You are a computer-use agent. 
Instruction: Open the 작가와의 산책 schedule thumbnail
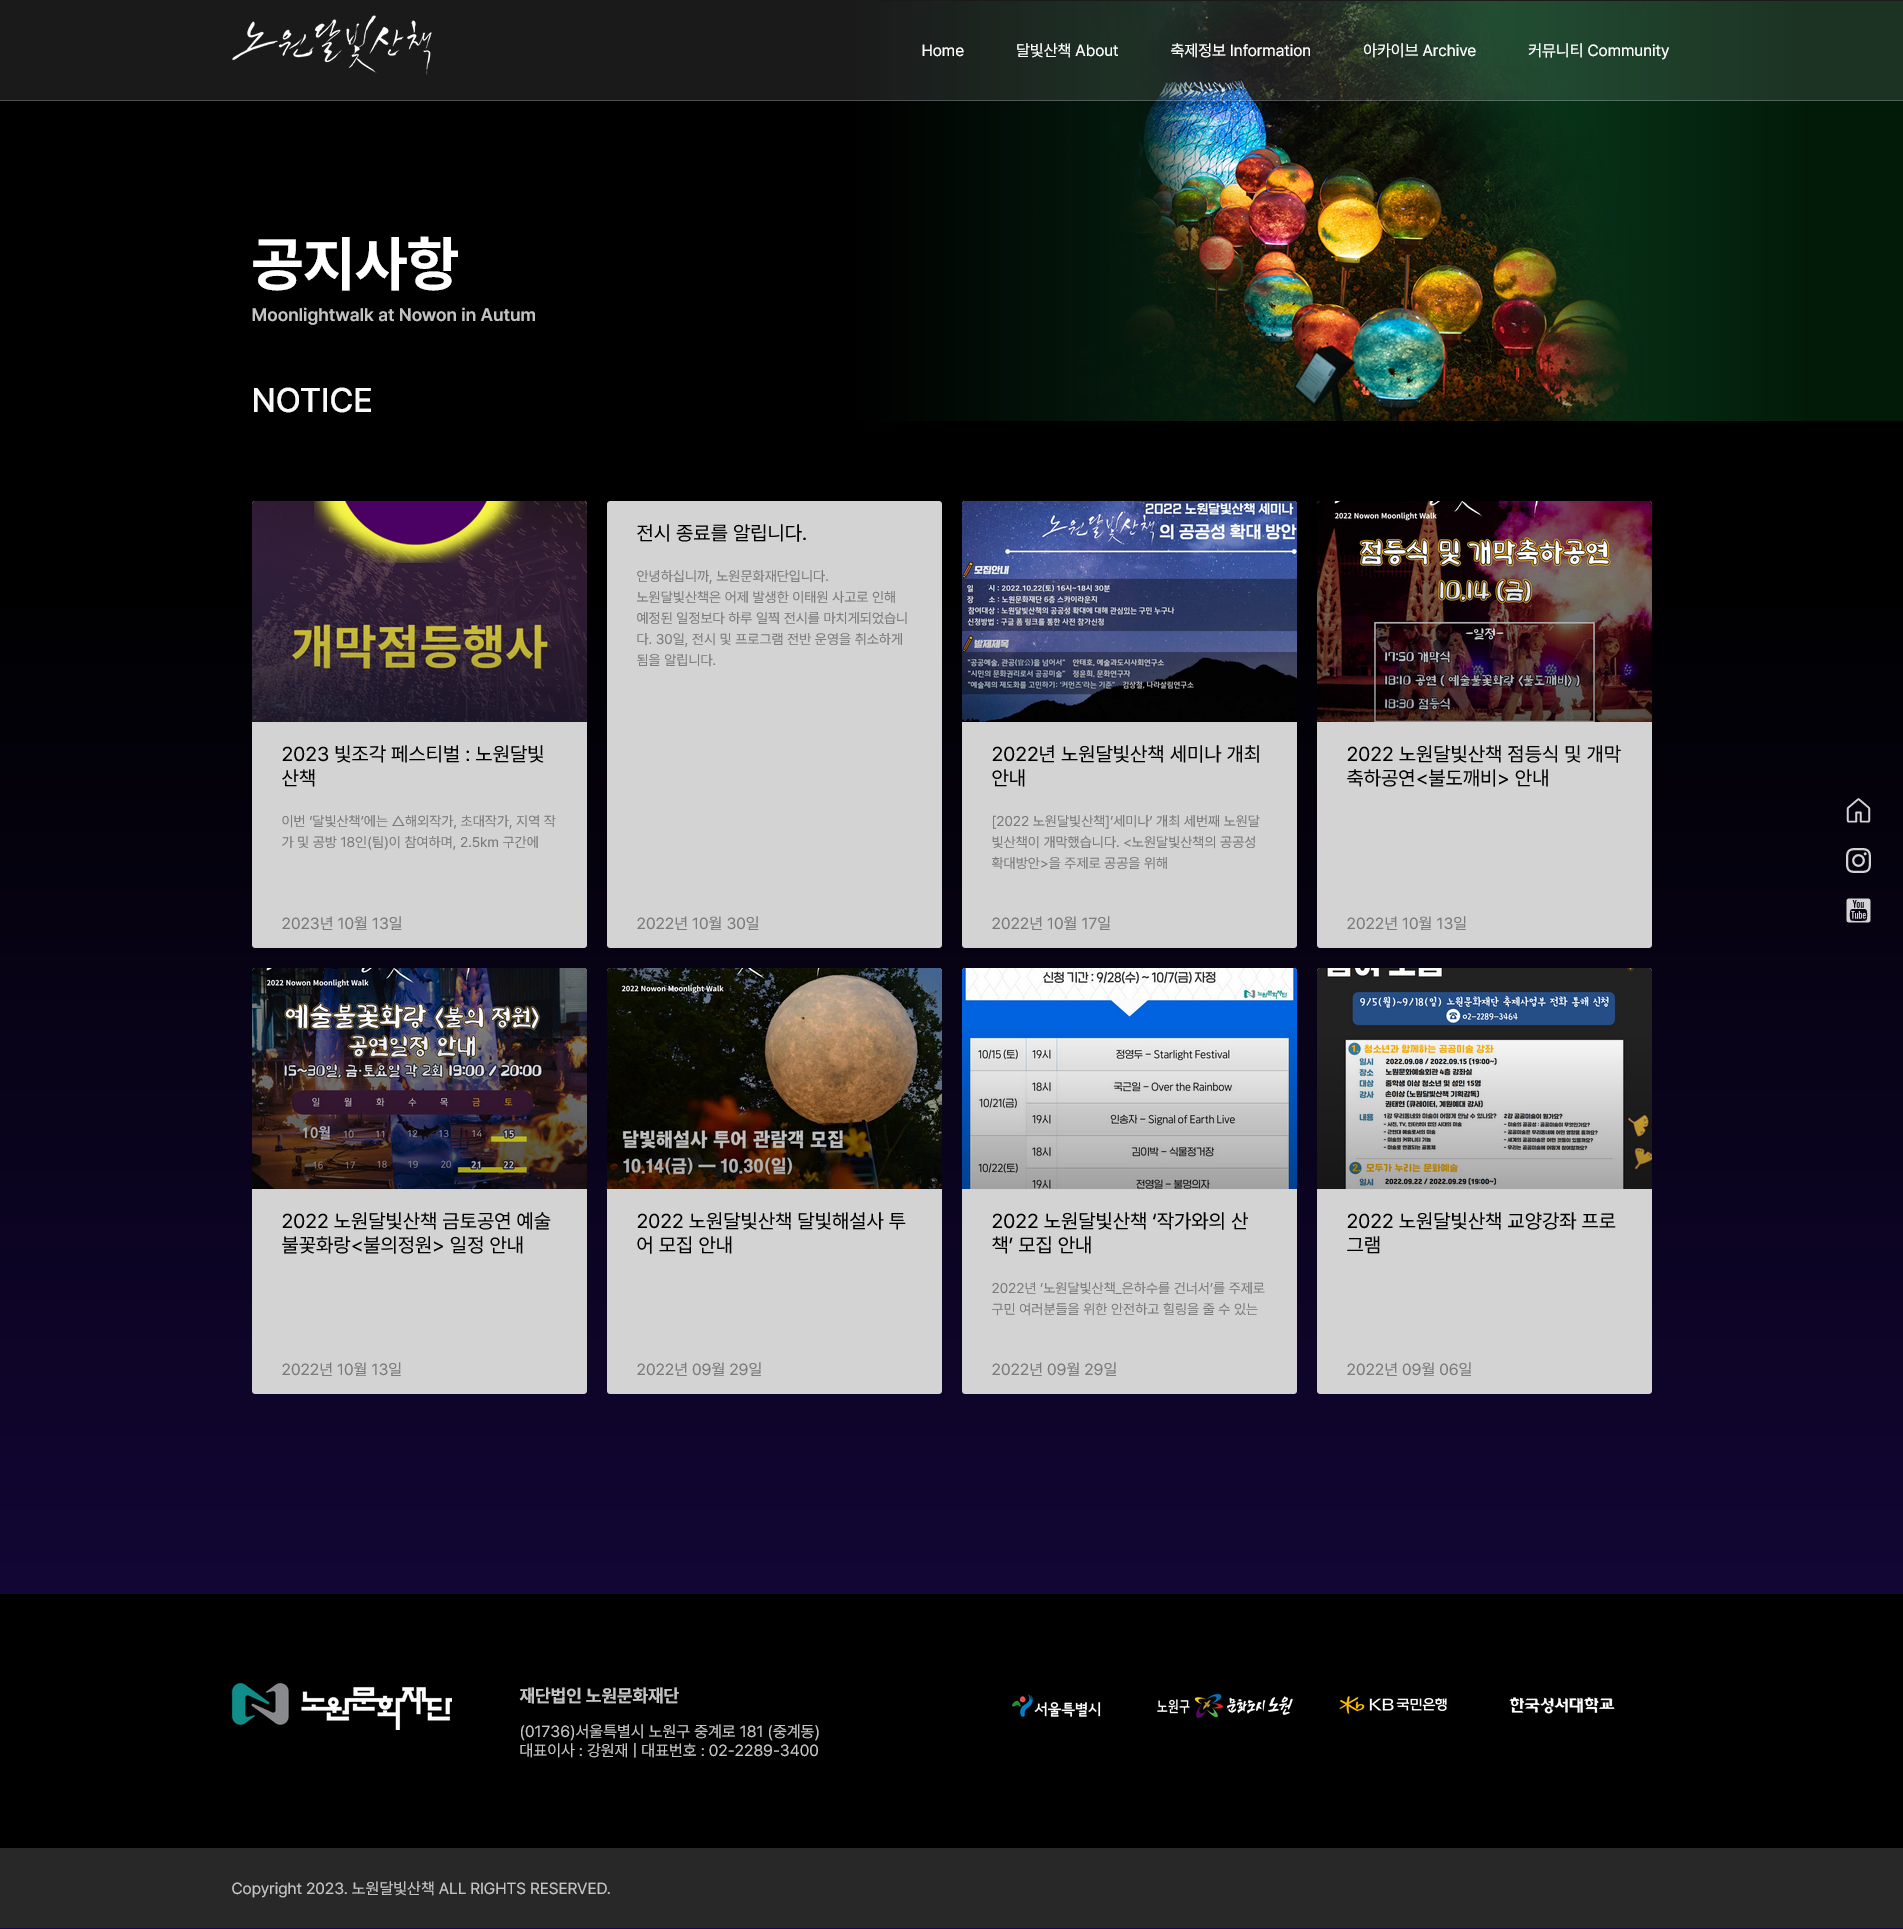(1129, 1078)
